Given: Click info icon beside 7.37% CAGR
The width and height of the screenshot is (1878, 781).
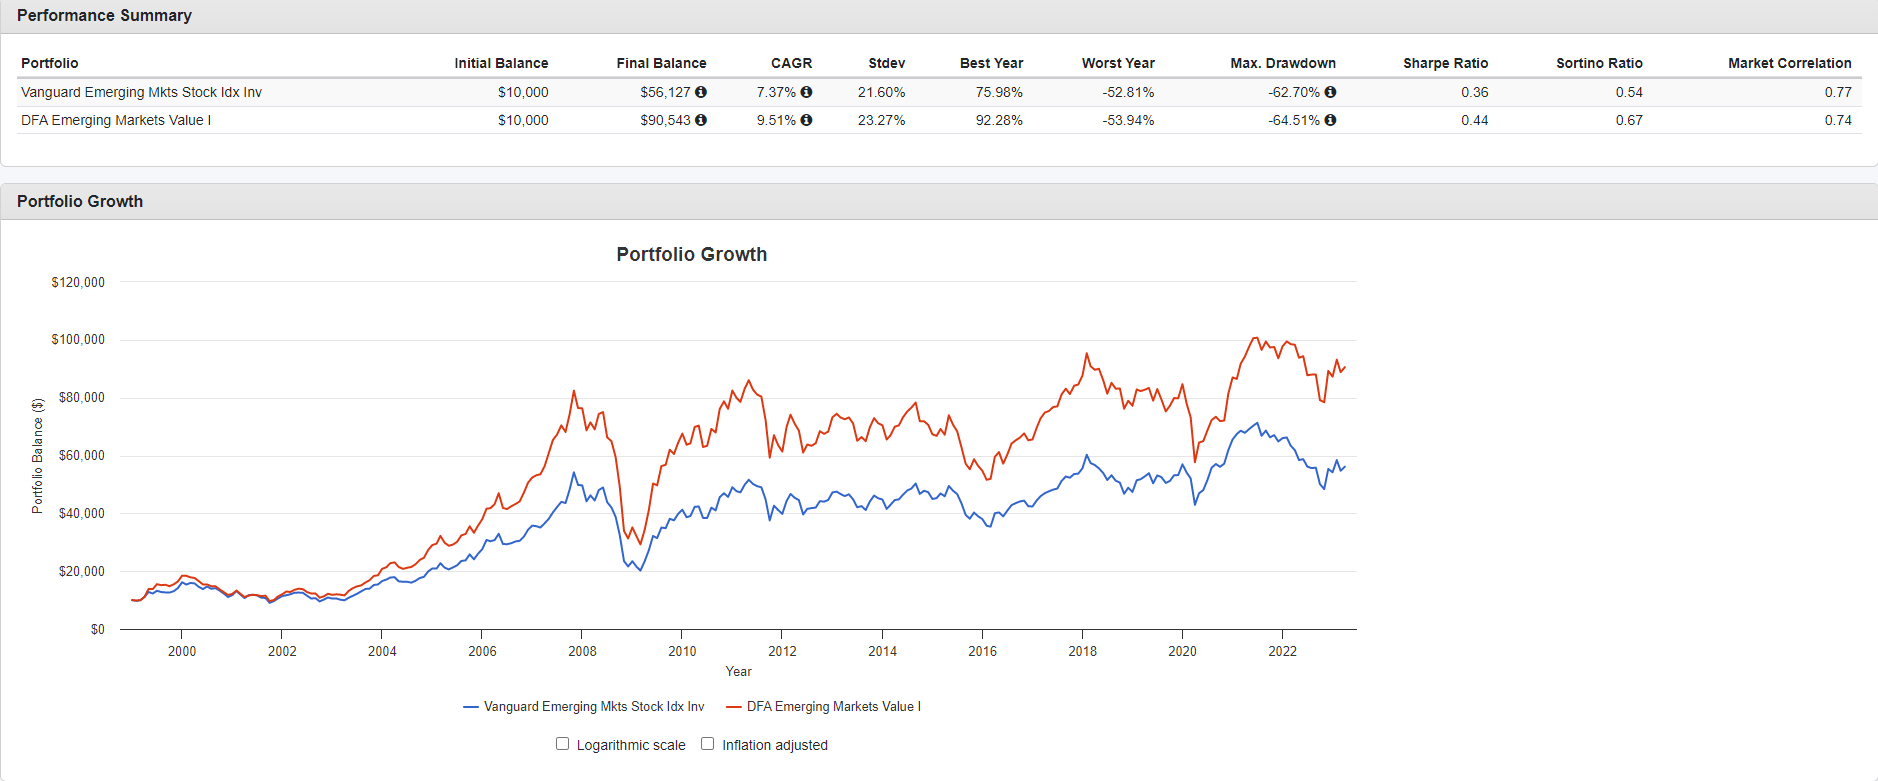Looking at the screenshot, I should (x=806, y=92).
